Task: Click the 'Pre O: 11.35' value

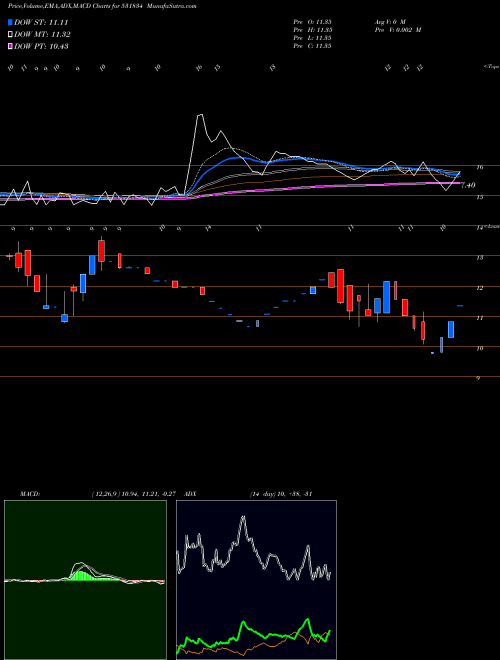Action: coord(313,22)
